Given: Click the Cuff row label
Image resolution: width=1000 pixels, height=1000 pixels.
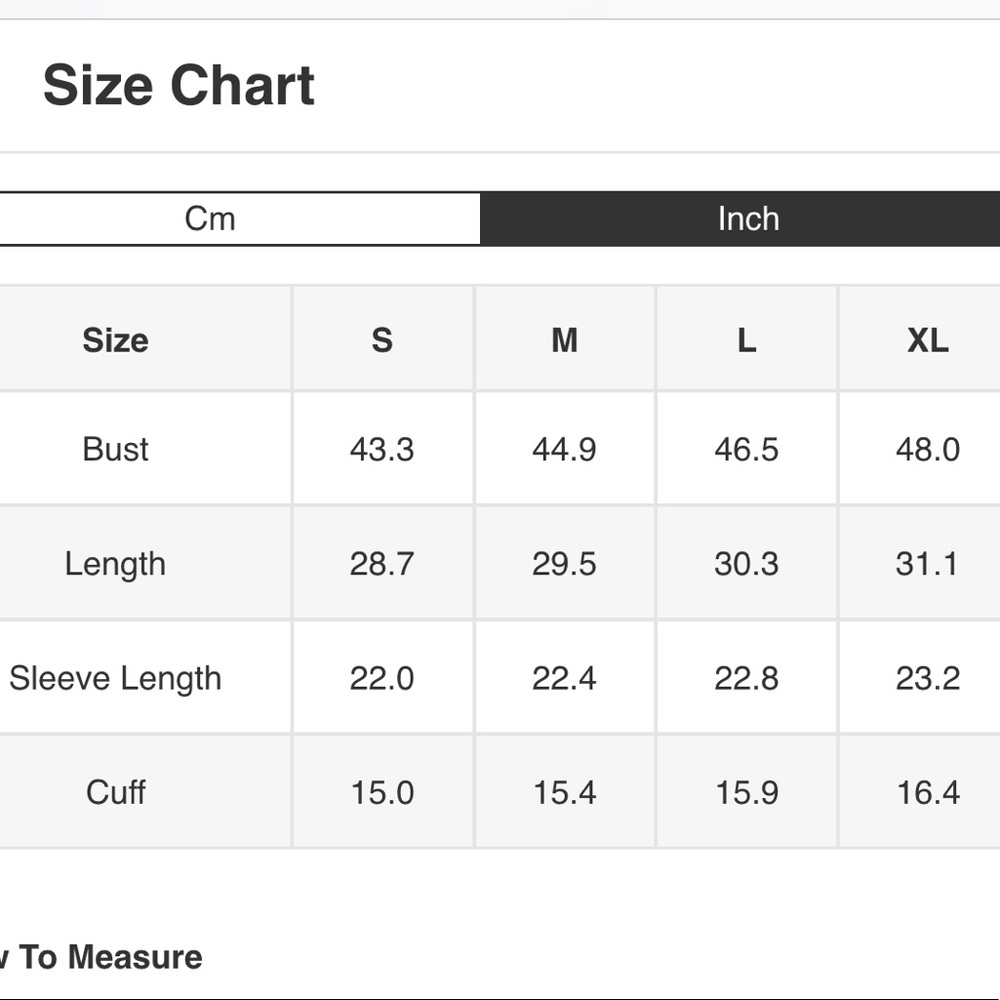Looking at the screenshot, I should click(x=115, y=792).
